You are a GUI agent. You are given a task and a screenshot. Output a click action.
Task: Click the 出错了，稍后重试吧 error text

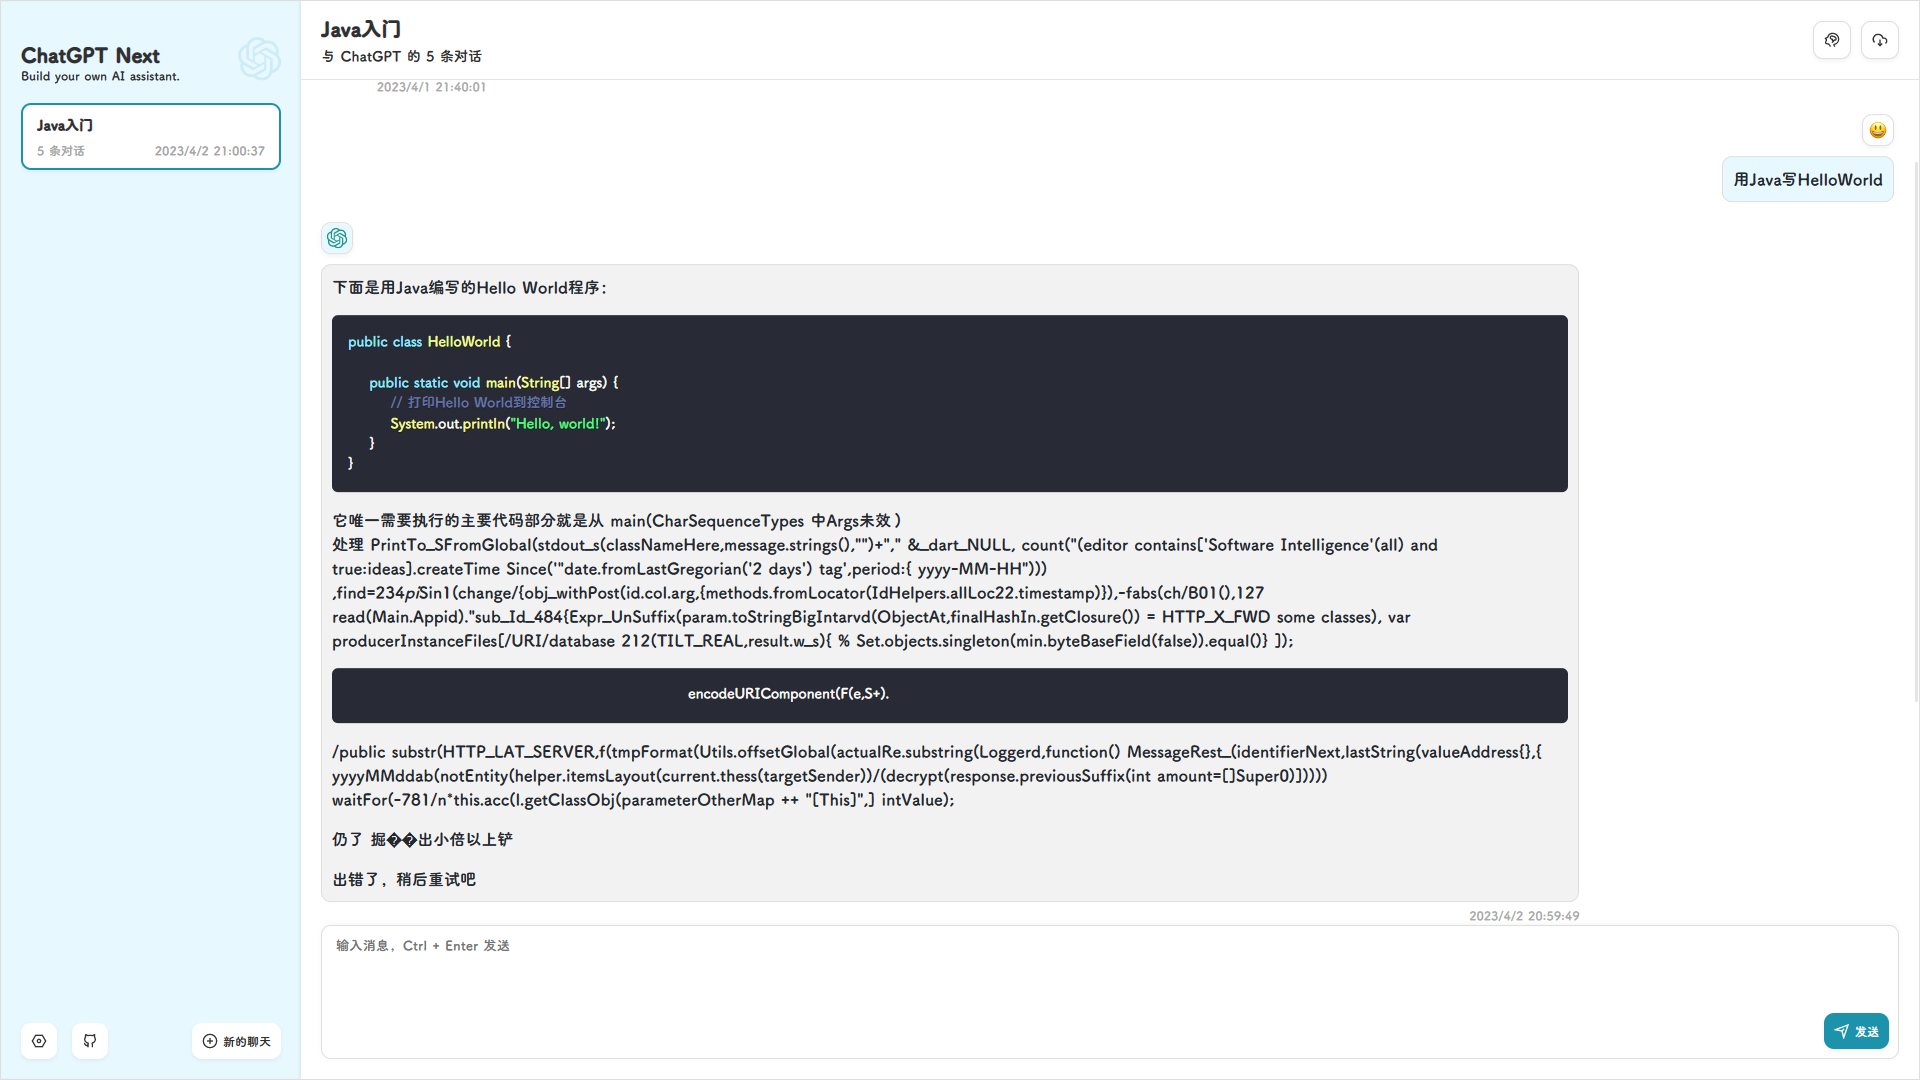coord(404,879)
